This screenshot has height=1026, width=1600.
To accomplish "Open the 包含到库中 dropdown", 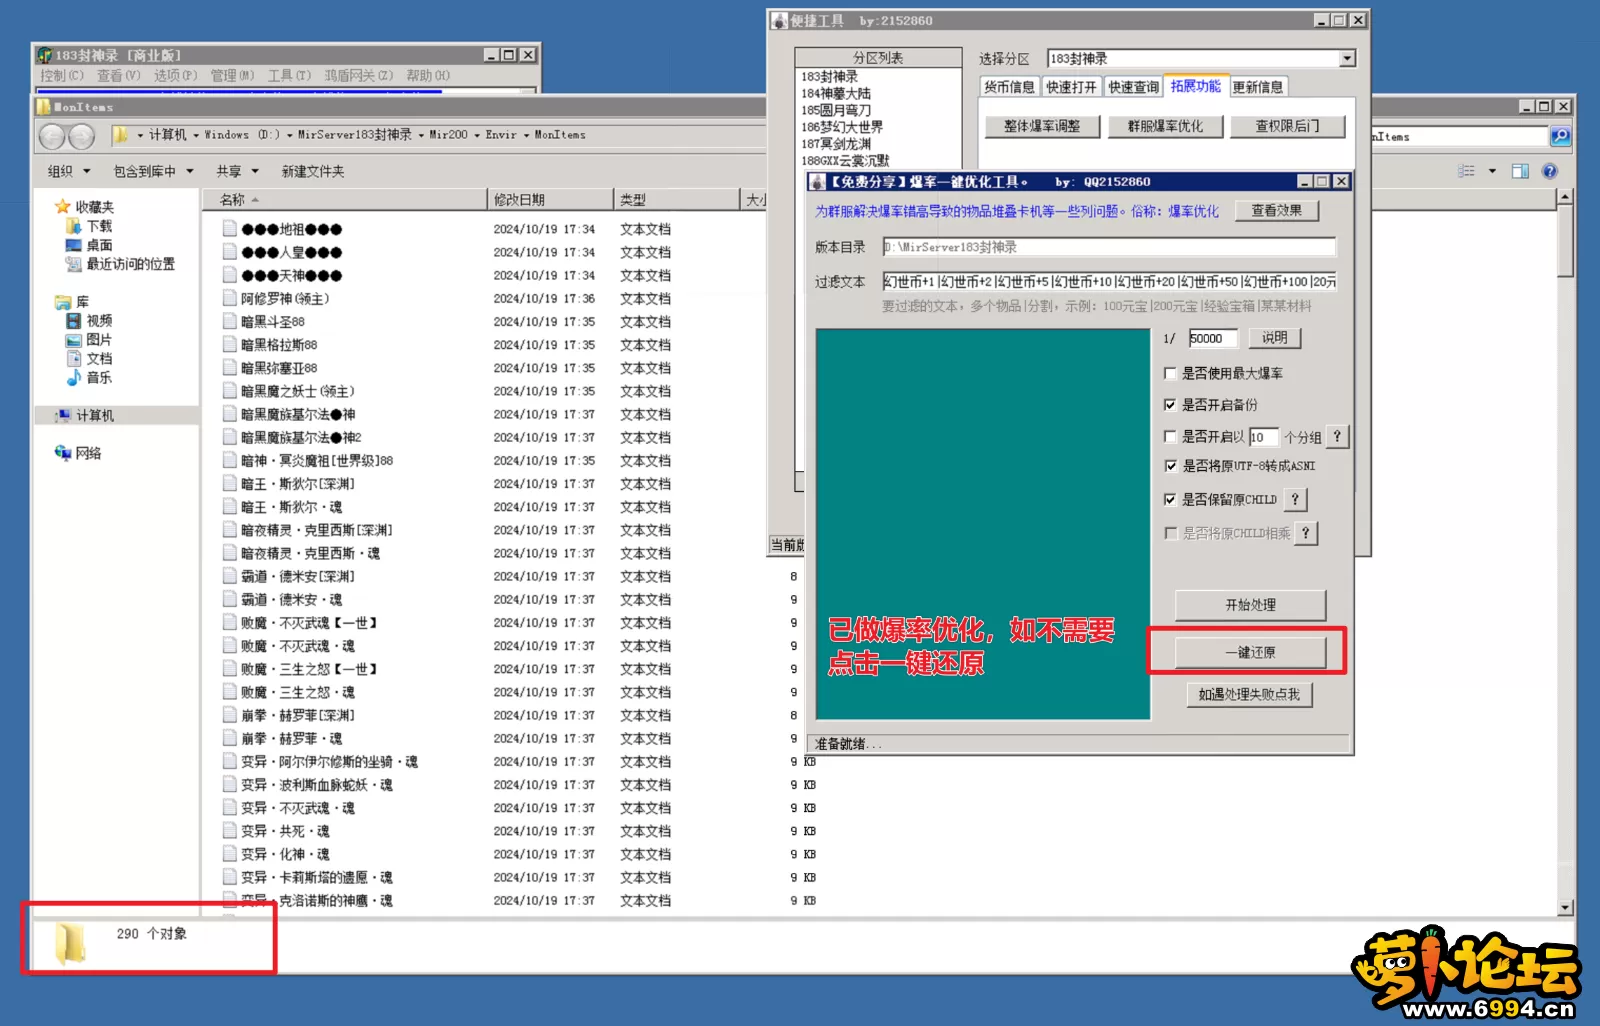I will click(153, 171).
